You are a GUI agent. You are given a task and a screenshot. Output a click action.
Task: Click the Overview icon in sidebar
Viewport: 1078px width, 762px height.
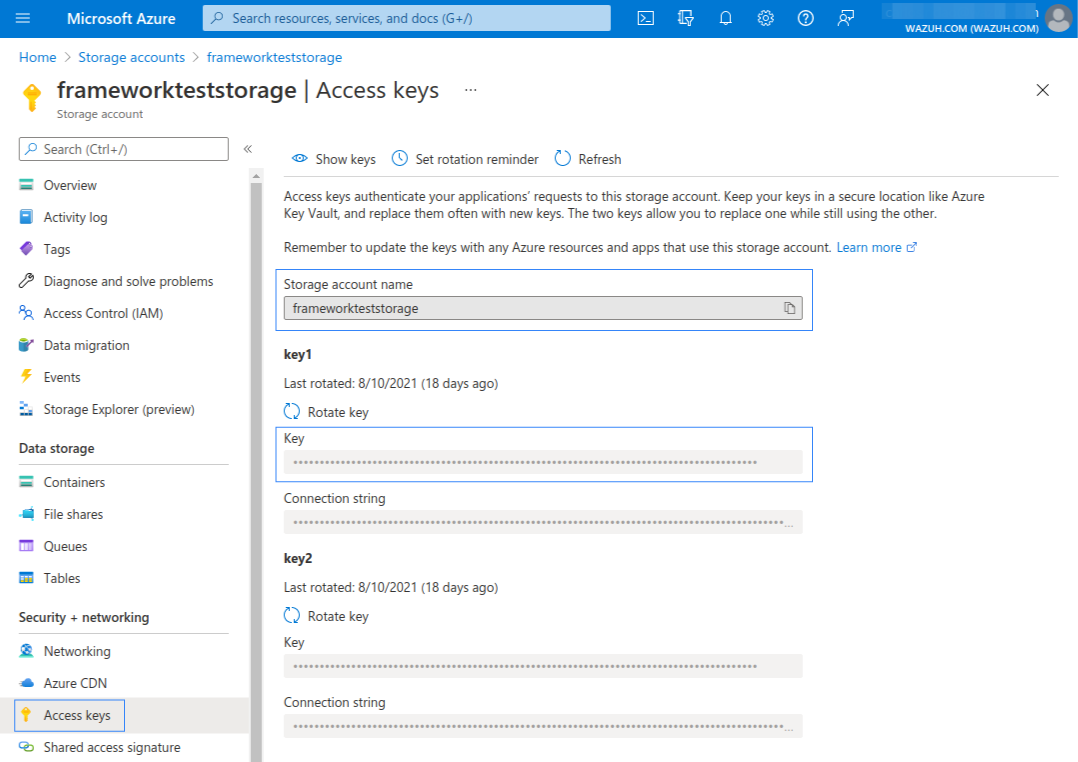26,185
